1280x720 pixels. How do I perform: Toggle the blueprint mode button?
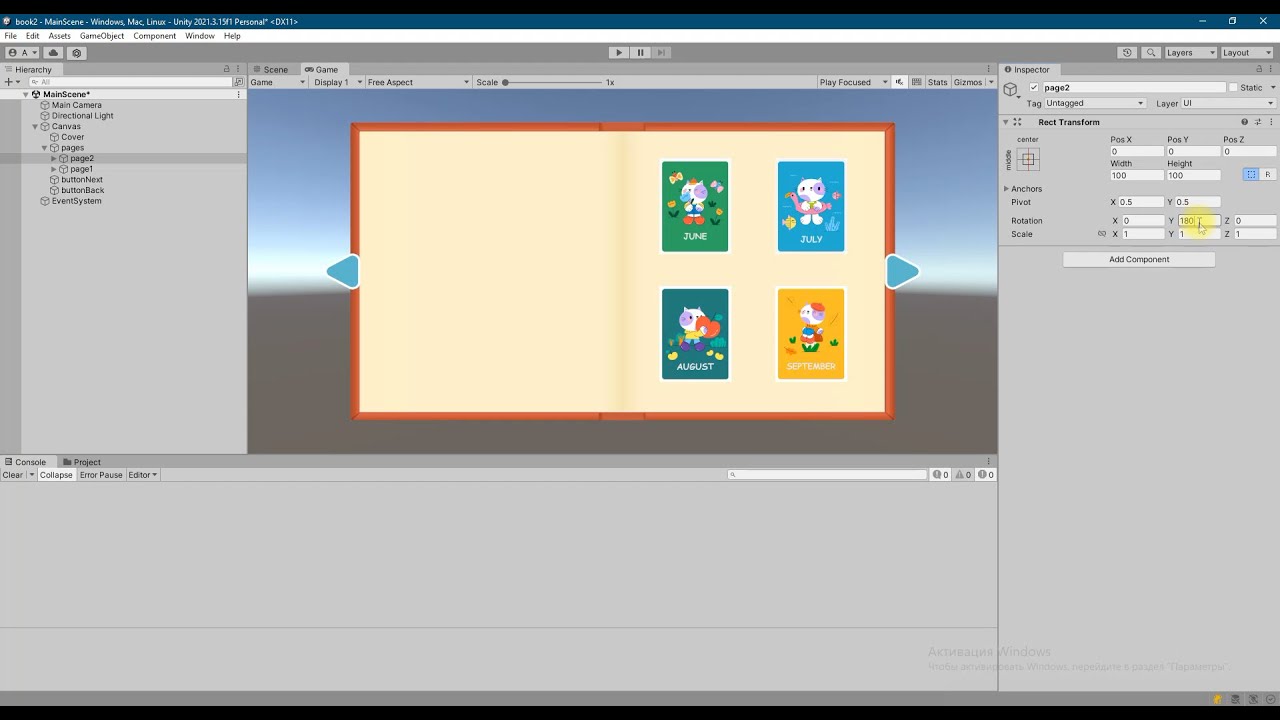(1251, 175)
